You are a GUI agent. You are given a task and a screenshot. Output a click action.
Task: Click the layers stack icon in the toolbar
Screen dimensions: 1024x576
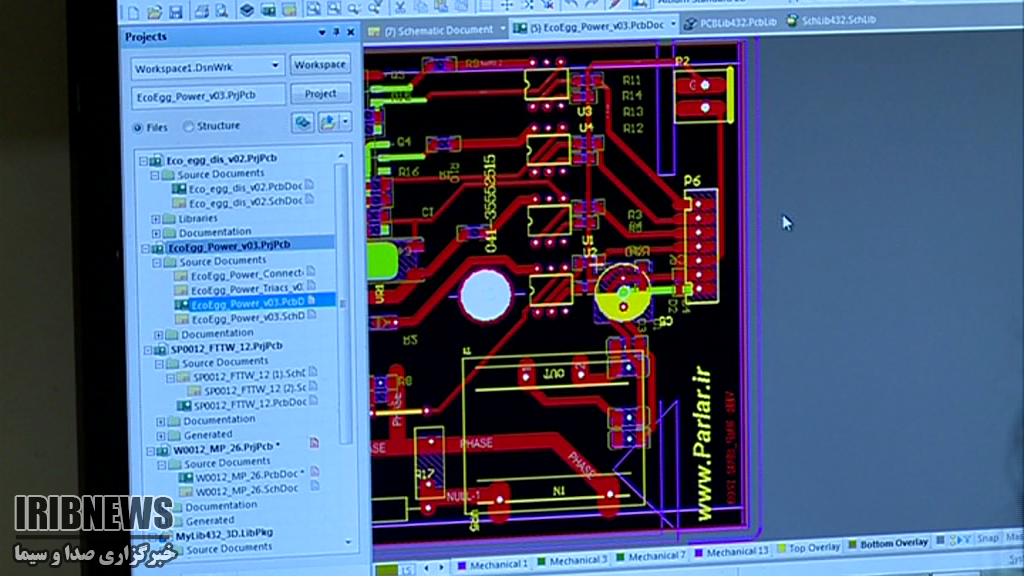(247, 12)
